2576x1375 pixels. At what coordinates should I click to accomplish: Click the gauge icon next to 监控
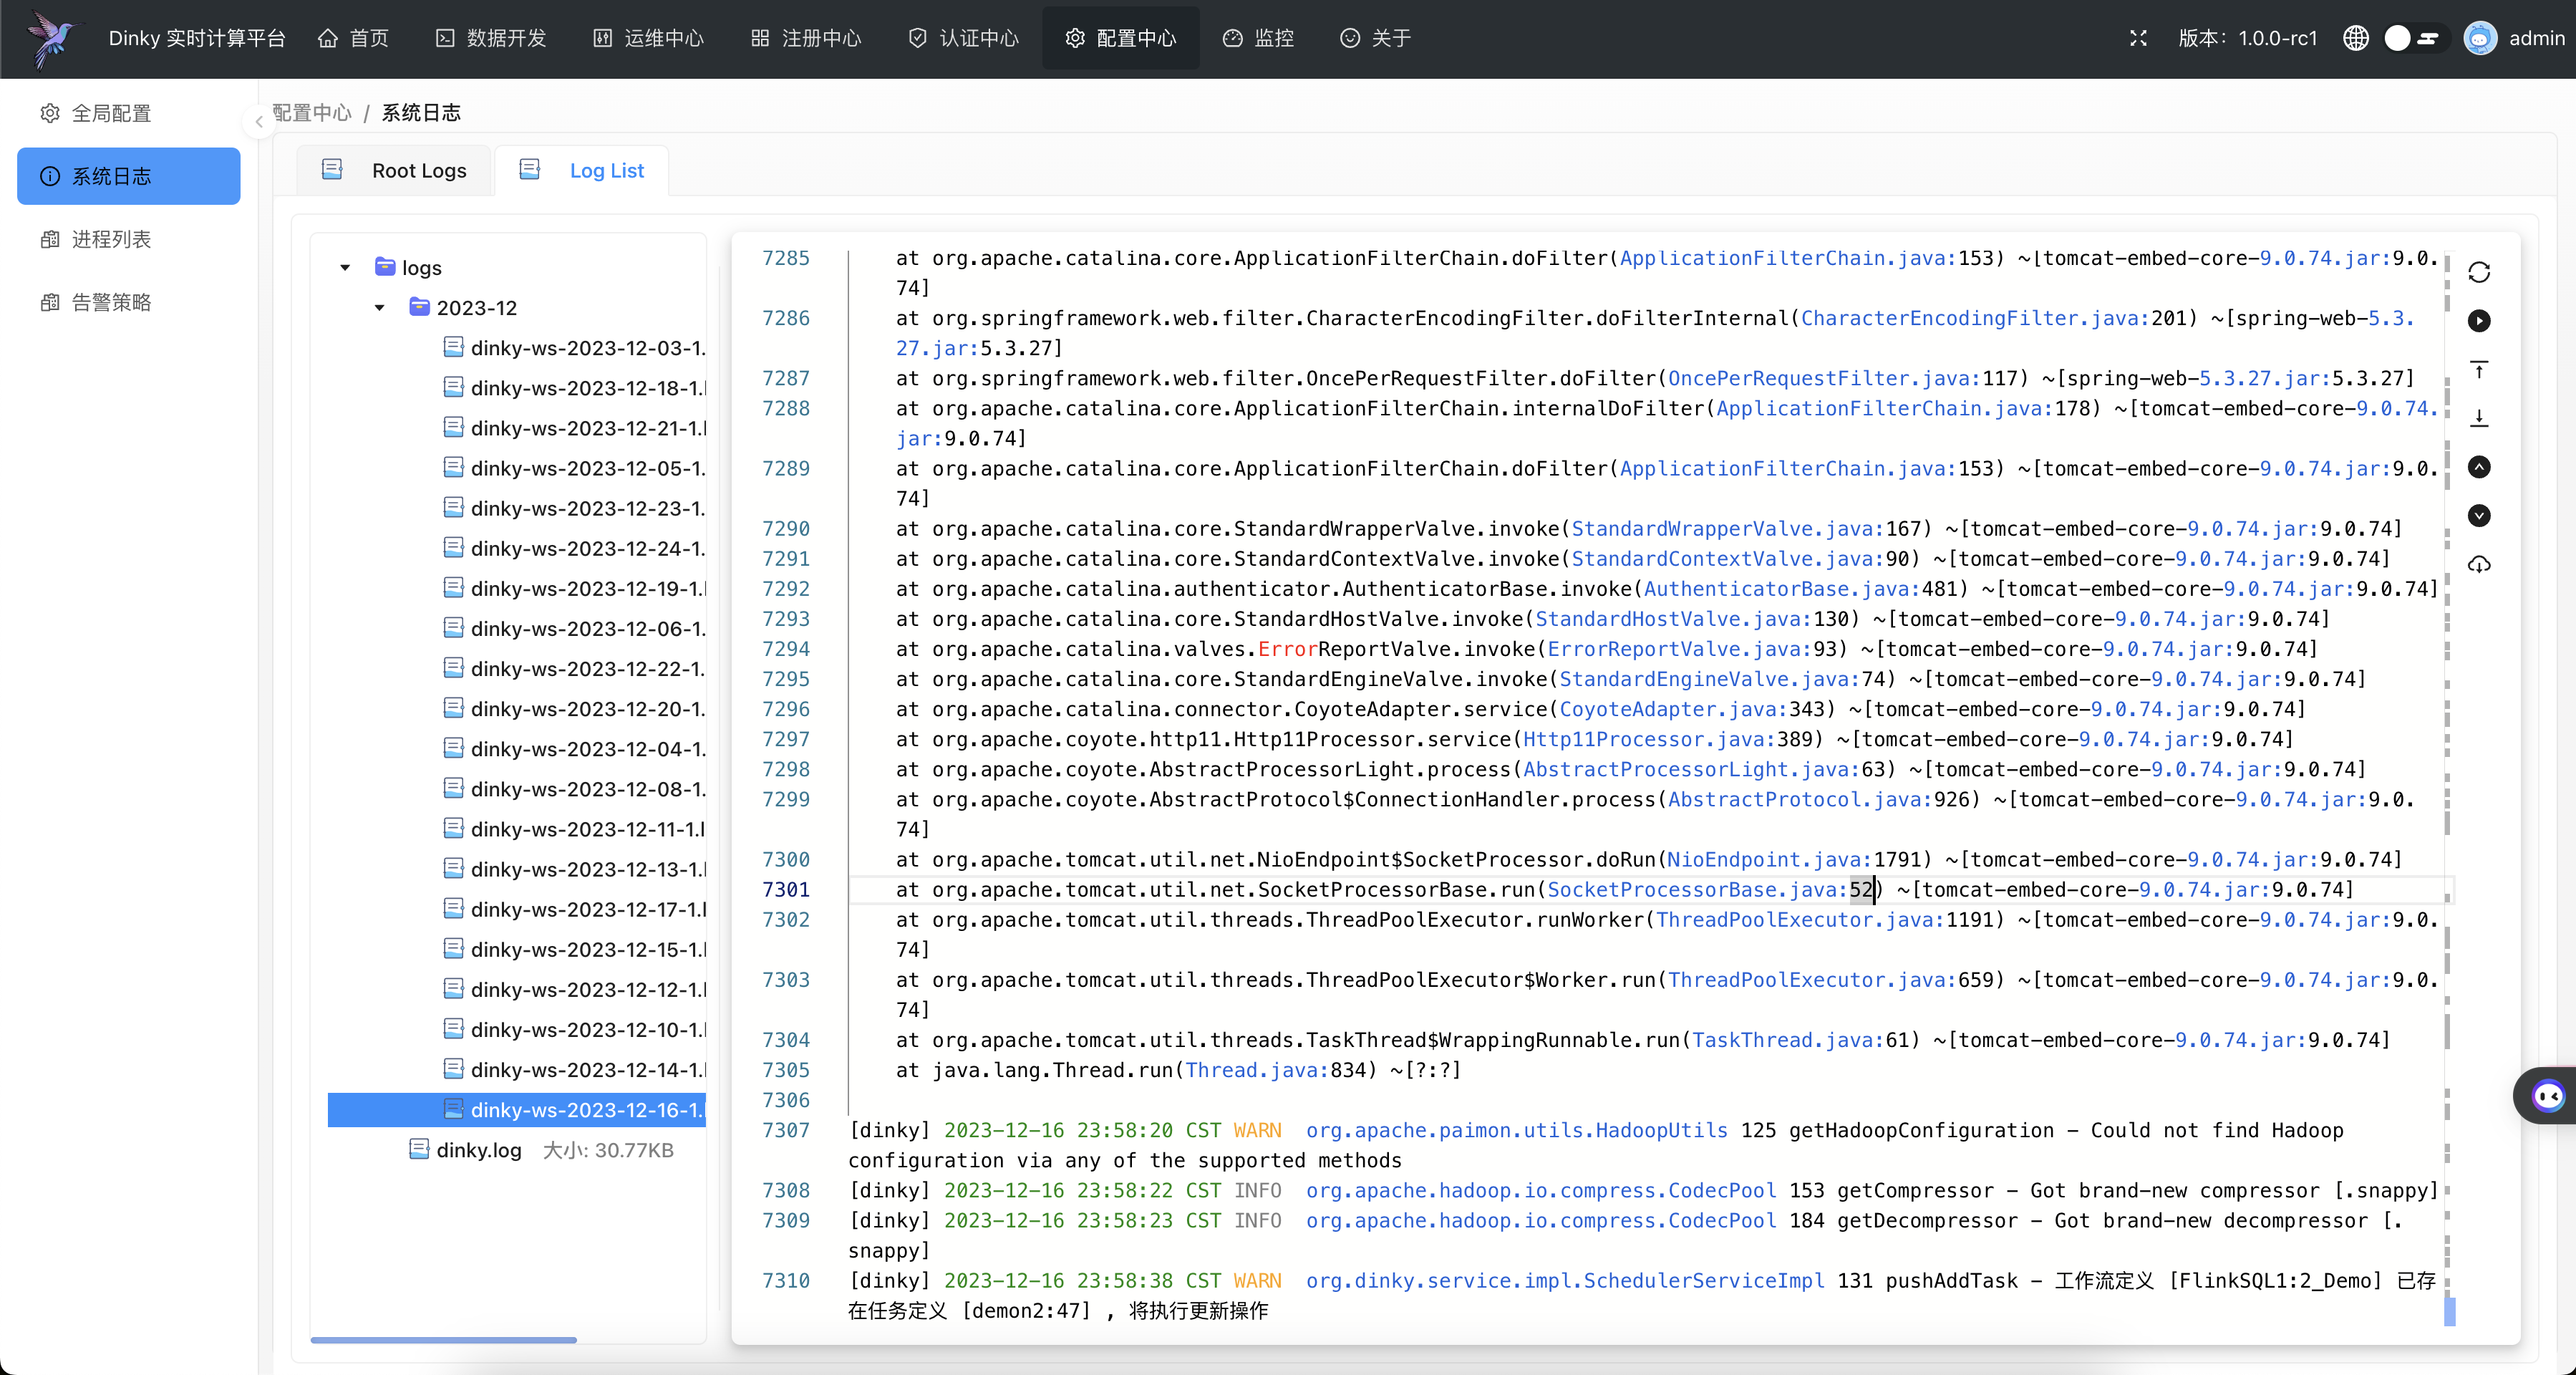1233,38
